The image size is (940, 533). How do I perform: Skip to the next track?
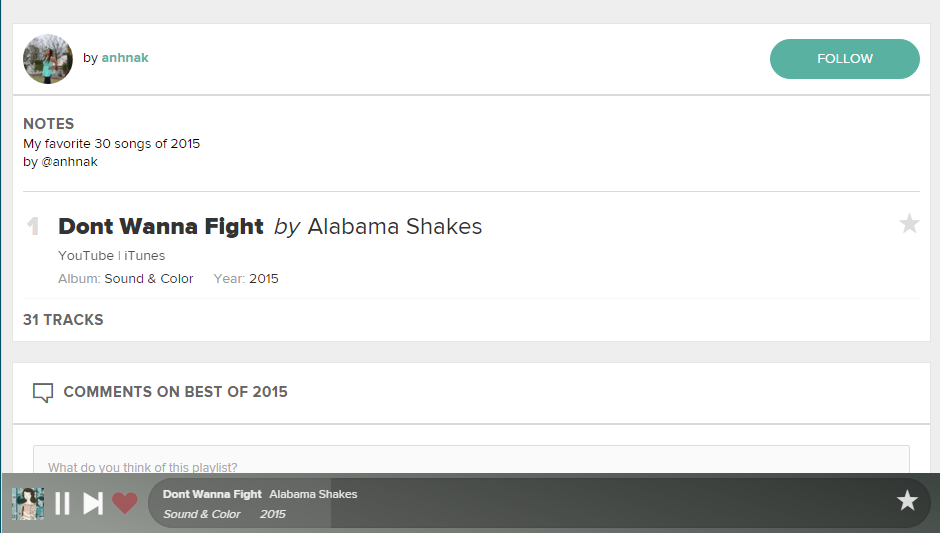[x=92, y=503]
